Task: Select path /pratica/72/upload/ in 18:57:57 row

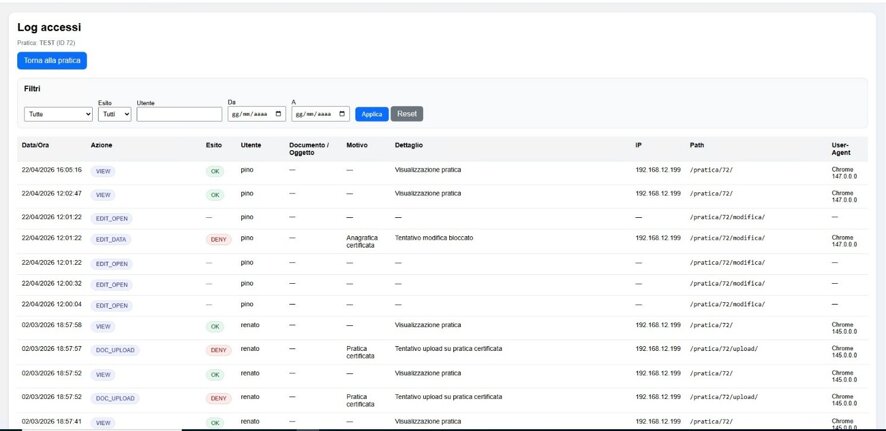Action: tap(724, 349)
